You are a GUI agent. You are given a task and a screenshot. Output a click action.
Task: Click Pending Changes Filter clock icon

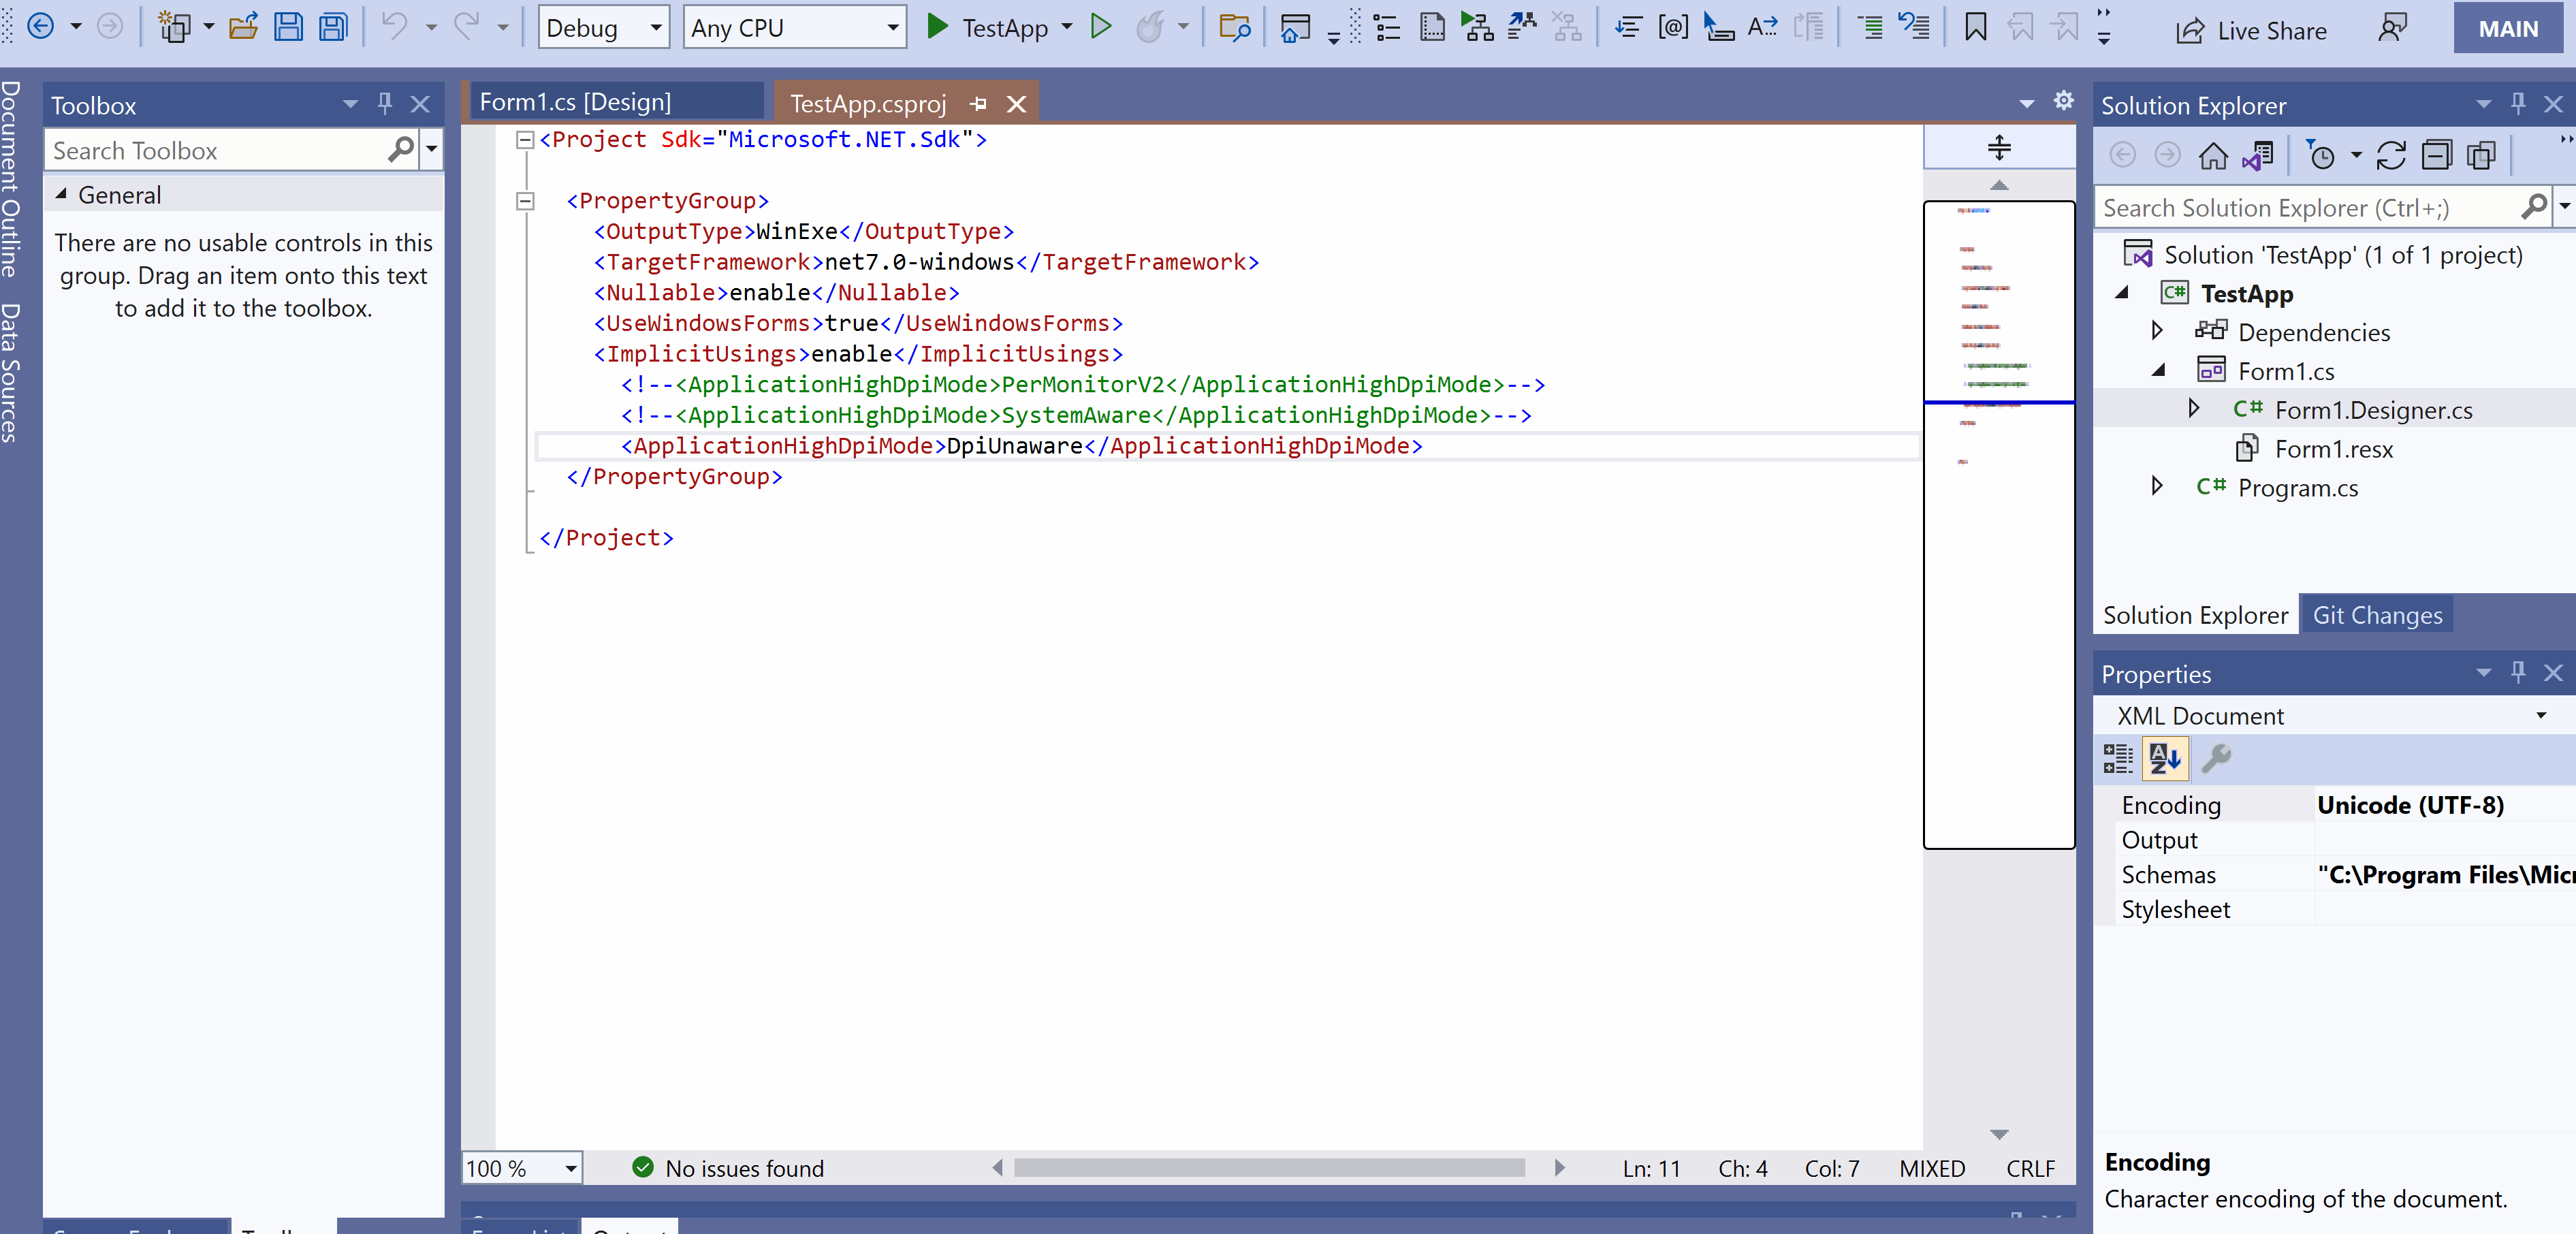[2320, 155]
